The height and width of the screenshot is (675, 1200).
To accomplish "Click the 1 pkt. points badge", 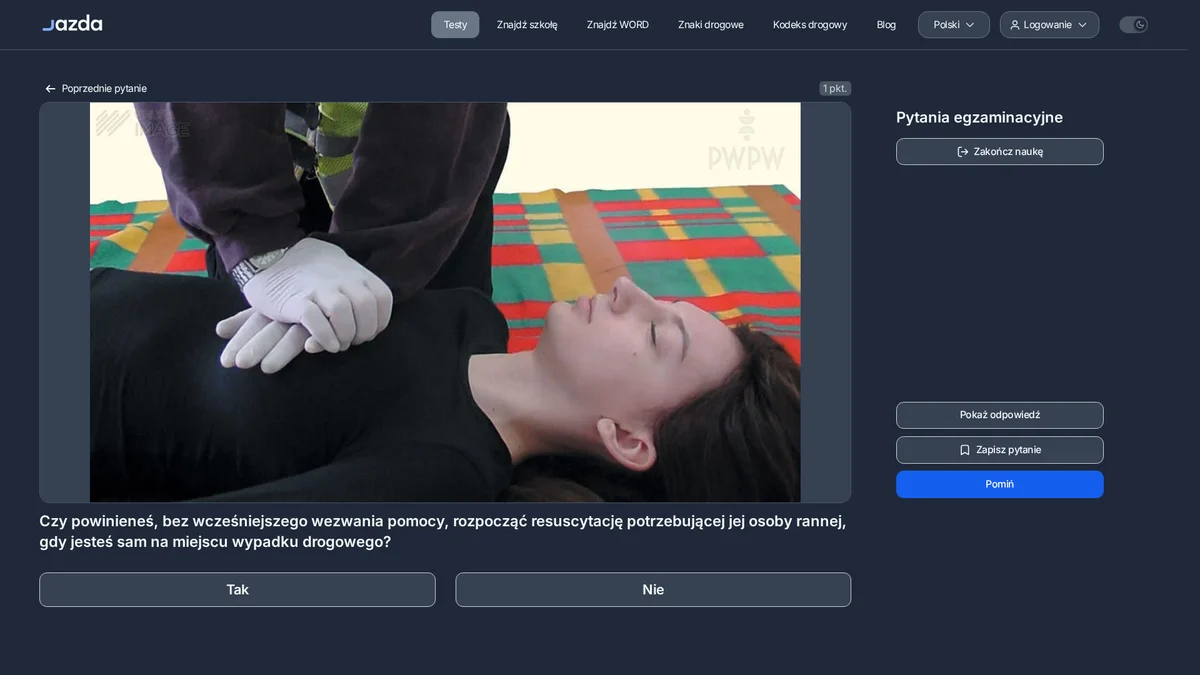I will [x=835, y=89].
